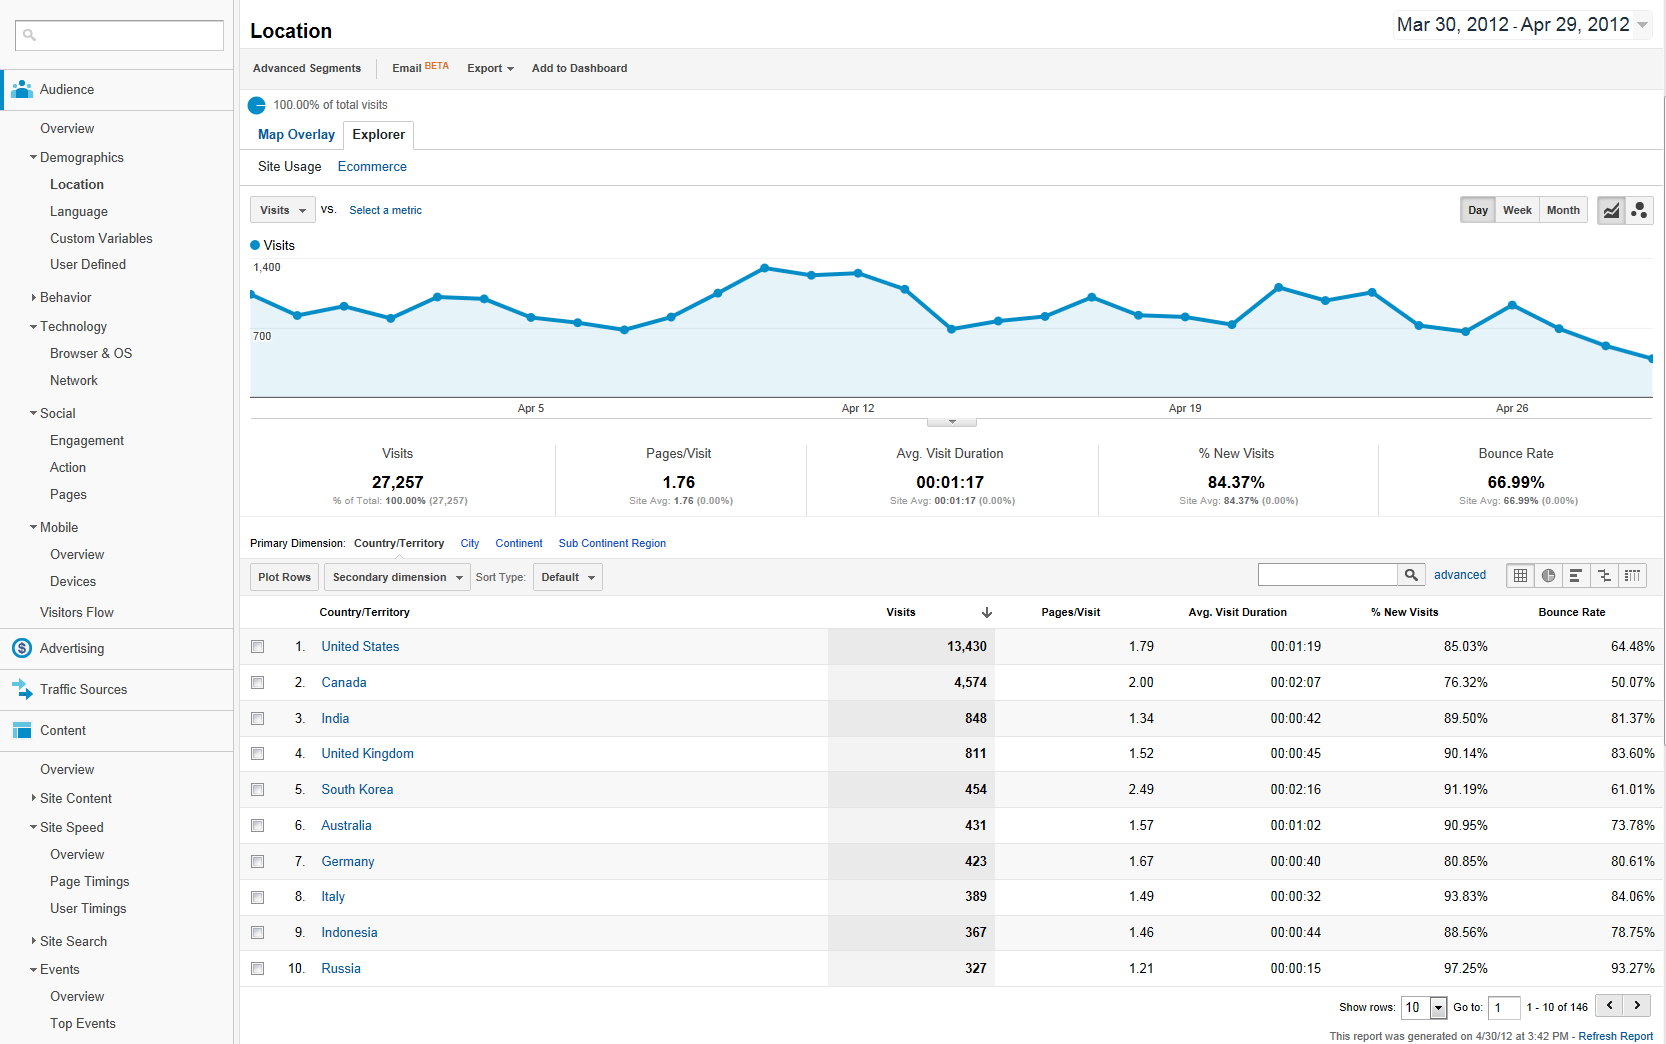
Task: Click the Audience section people icon
Action: [x=22, y=89]
